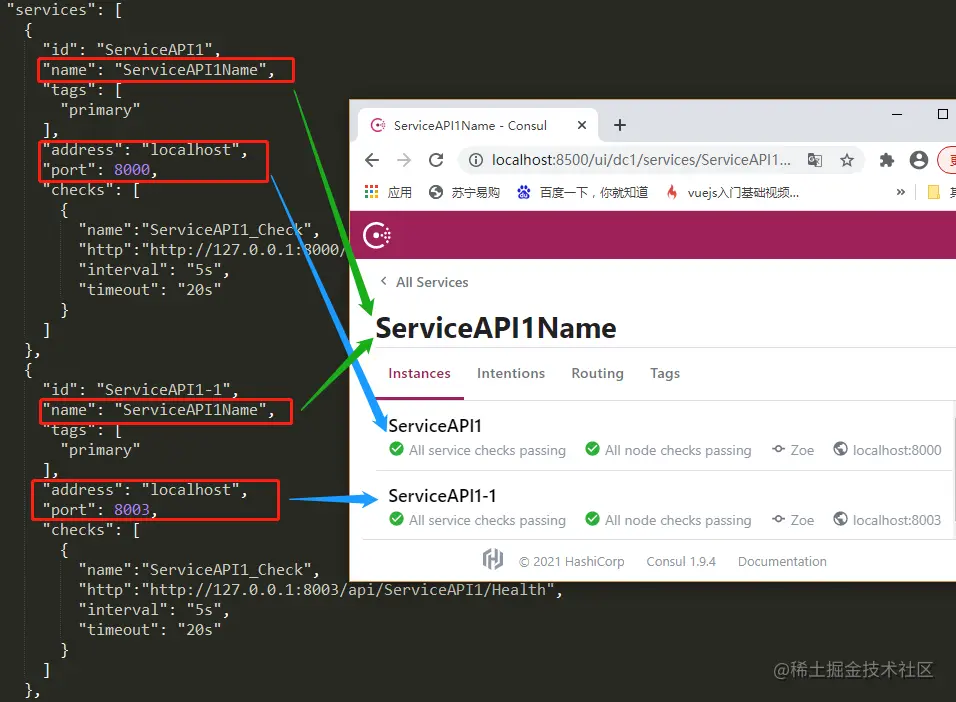Open the extensions puzzle icon
The height and width of the screenshot is (702, 956).
(x=886, y=160)
